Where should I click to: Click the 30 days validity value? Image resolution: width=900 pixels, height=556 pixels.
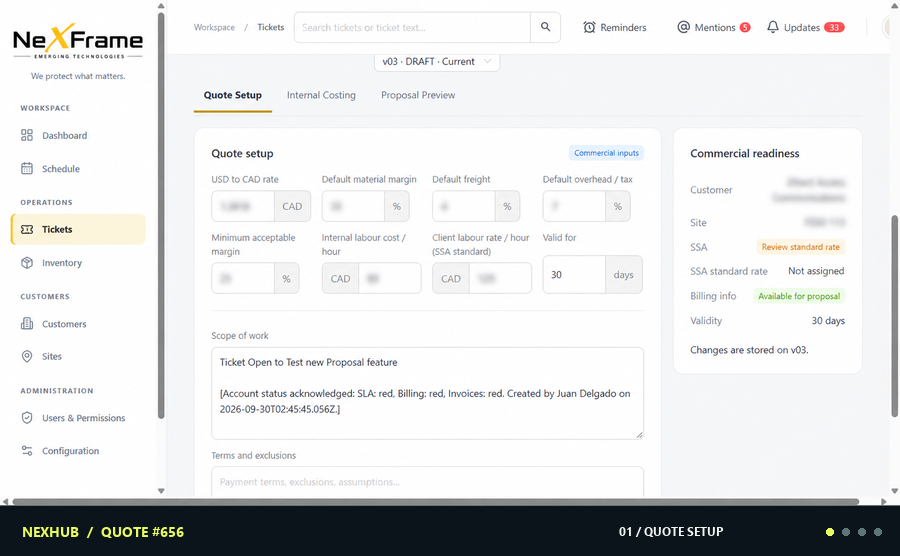pos(828,321)
